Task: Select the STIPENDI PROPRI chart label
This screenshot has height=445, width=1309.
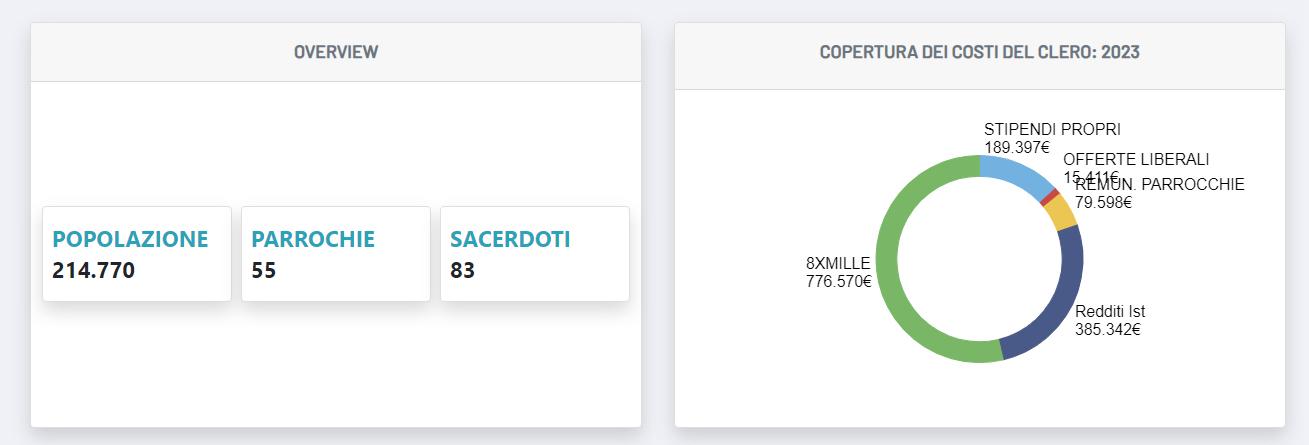Action: pos(1052,129)
